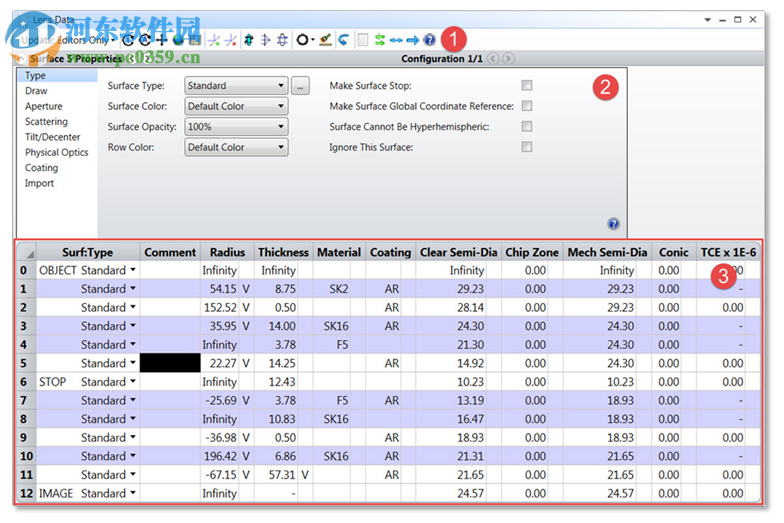This screenshot has height=523, width=784.
Task: Click the ellipsis button beside Surface Type
Action: 301,86
